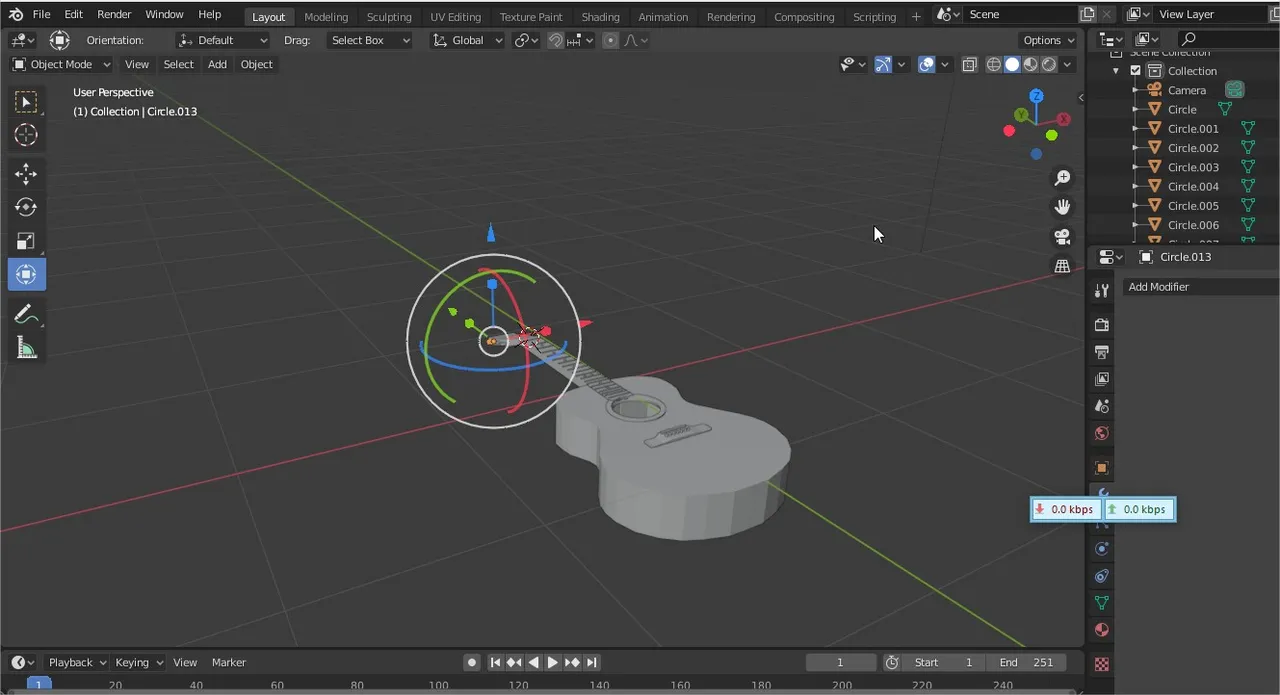Viewport: 1280px width, 695px height.
Task: Activate the Cursor tool
Action: point(26,135)
